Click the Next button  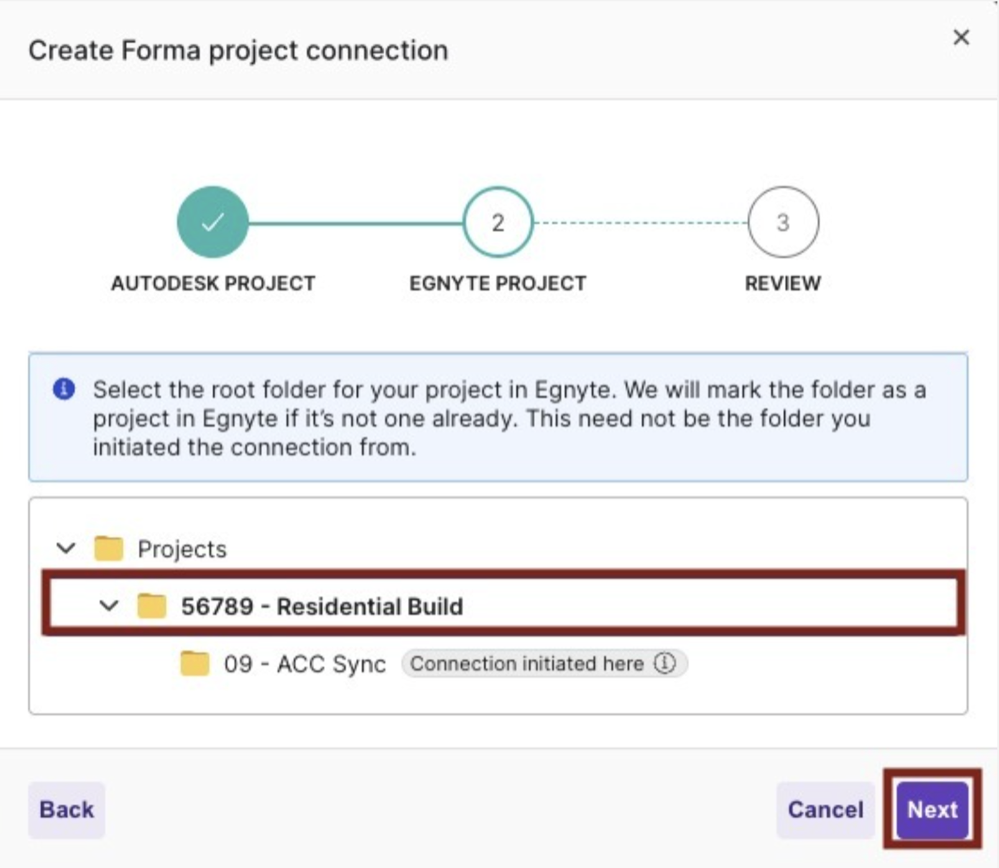(931, 810)
